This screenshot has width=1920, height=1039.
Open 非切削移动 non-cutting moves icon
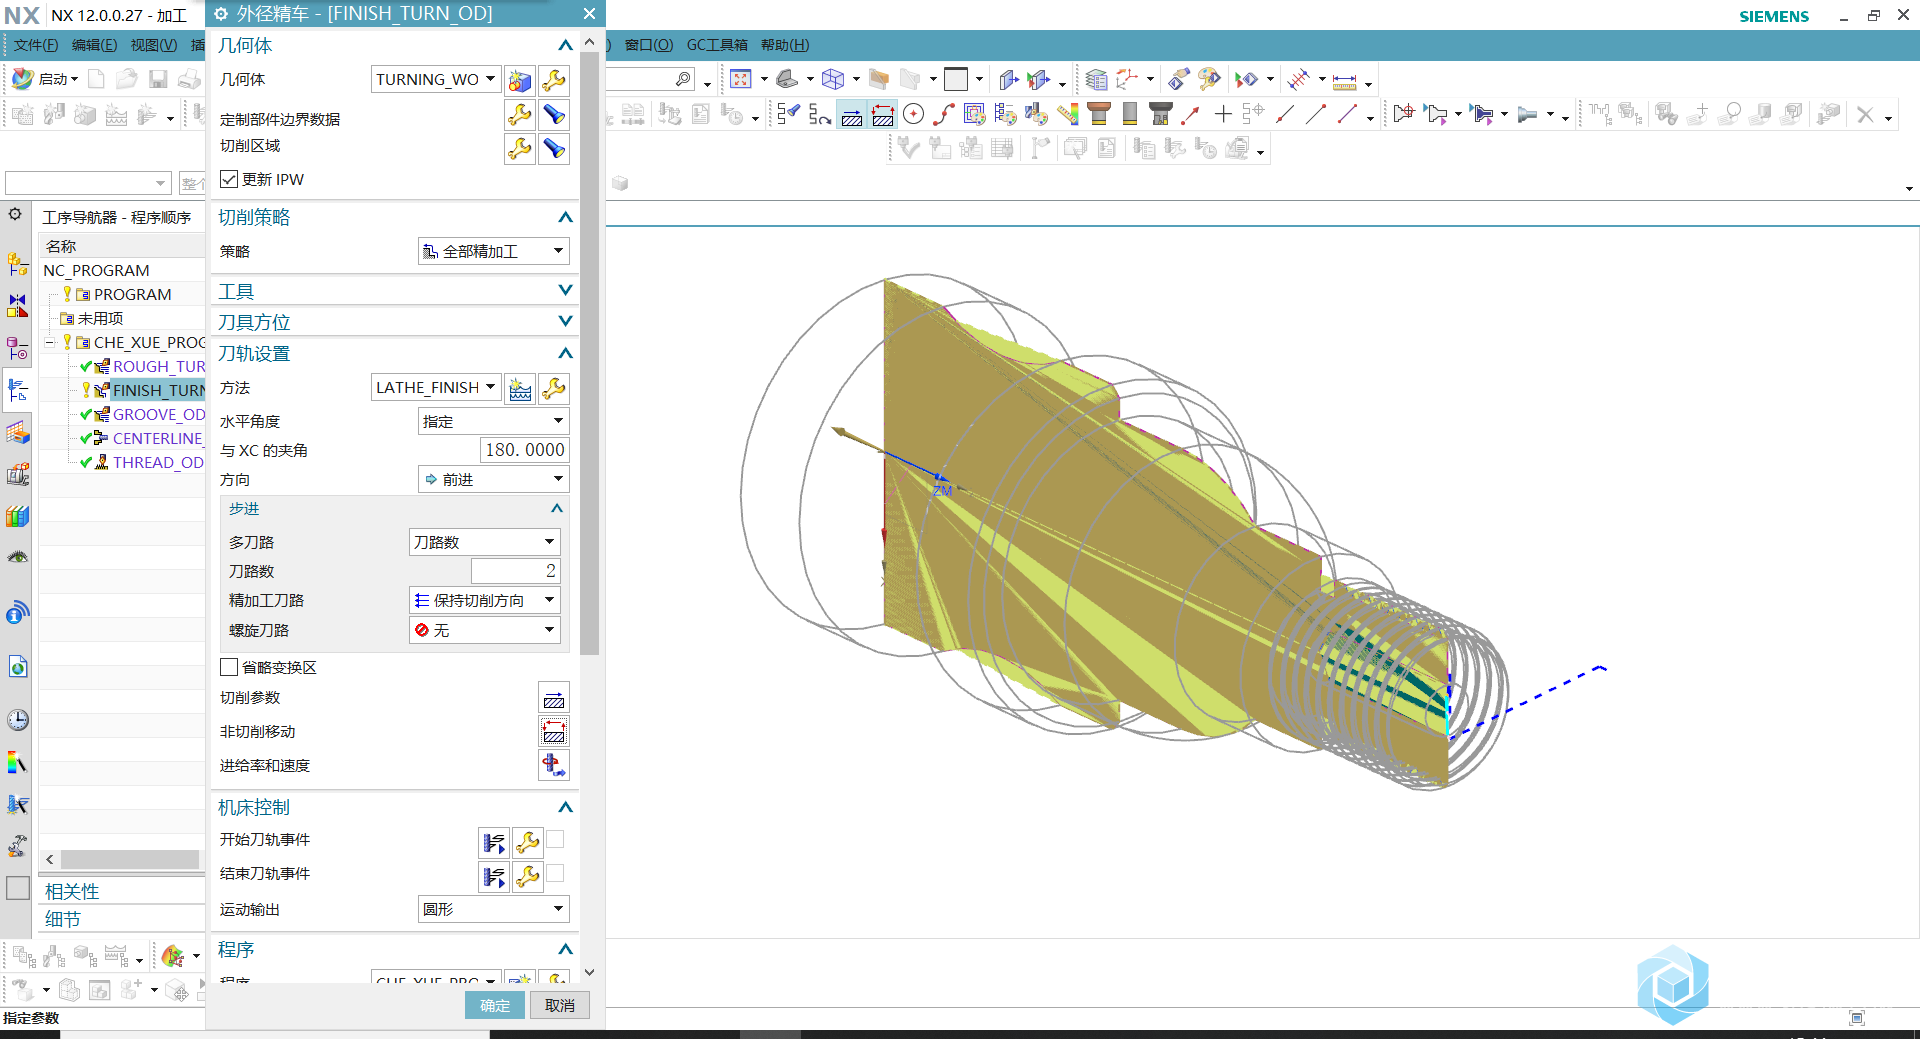[x=554, y=732]
